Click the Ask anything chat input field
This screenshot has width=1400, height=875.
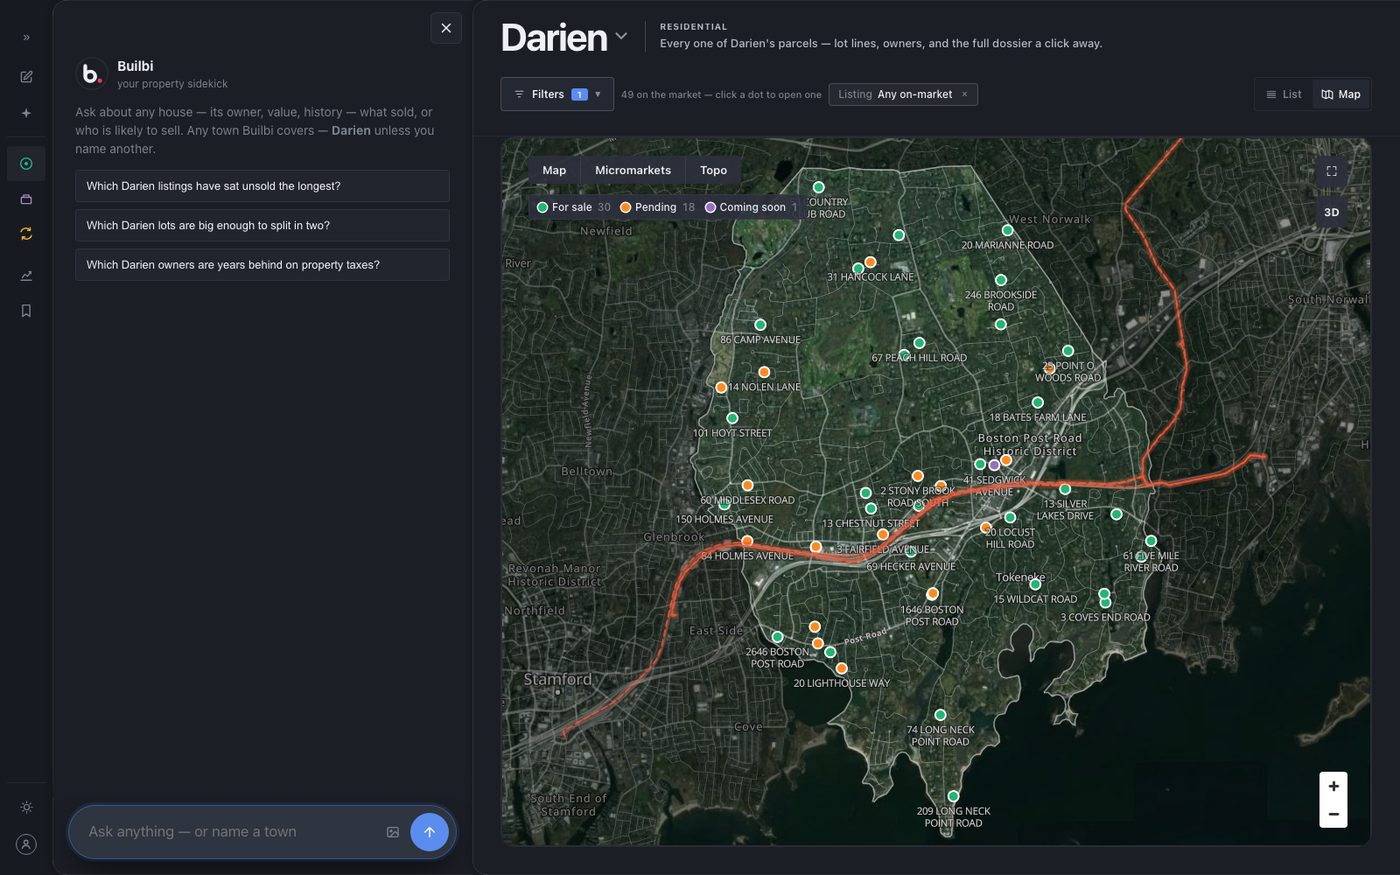point(230,832)
